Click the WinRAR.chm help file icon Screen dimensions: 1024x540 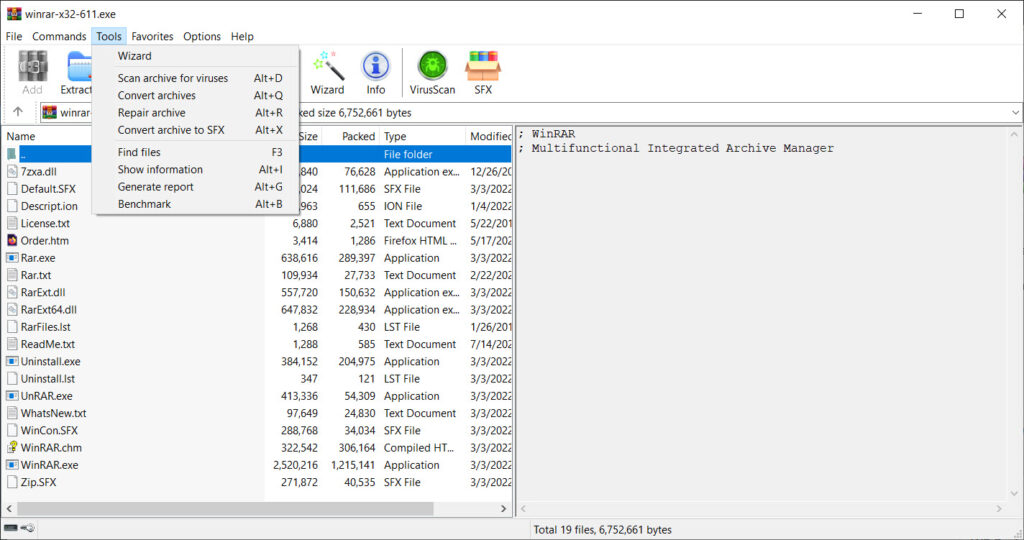point(12,447)
